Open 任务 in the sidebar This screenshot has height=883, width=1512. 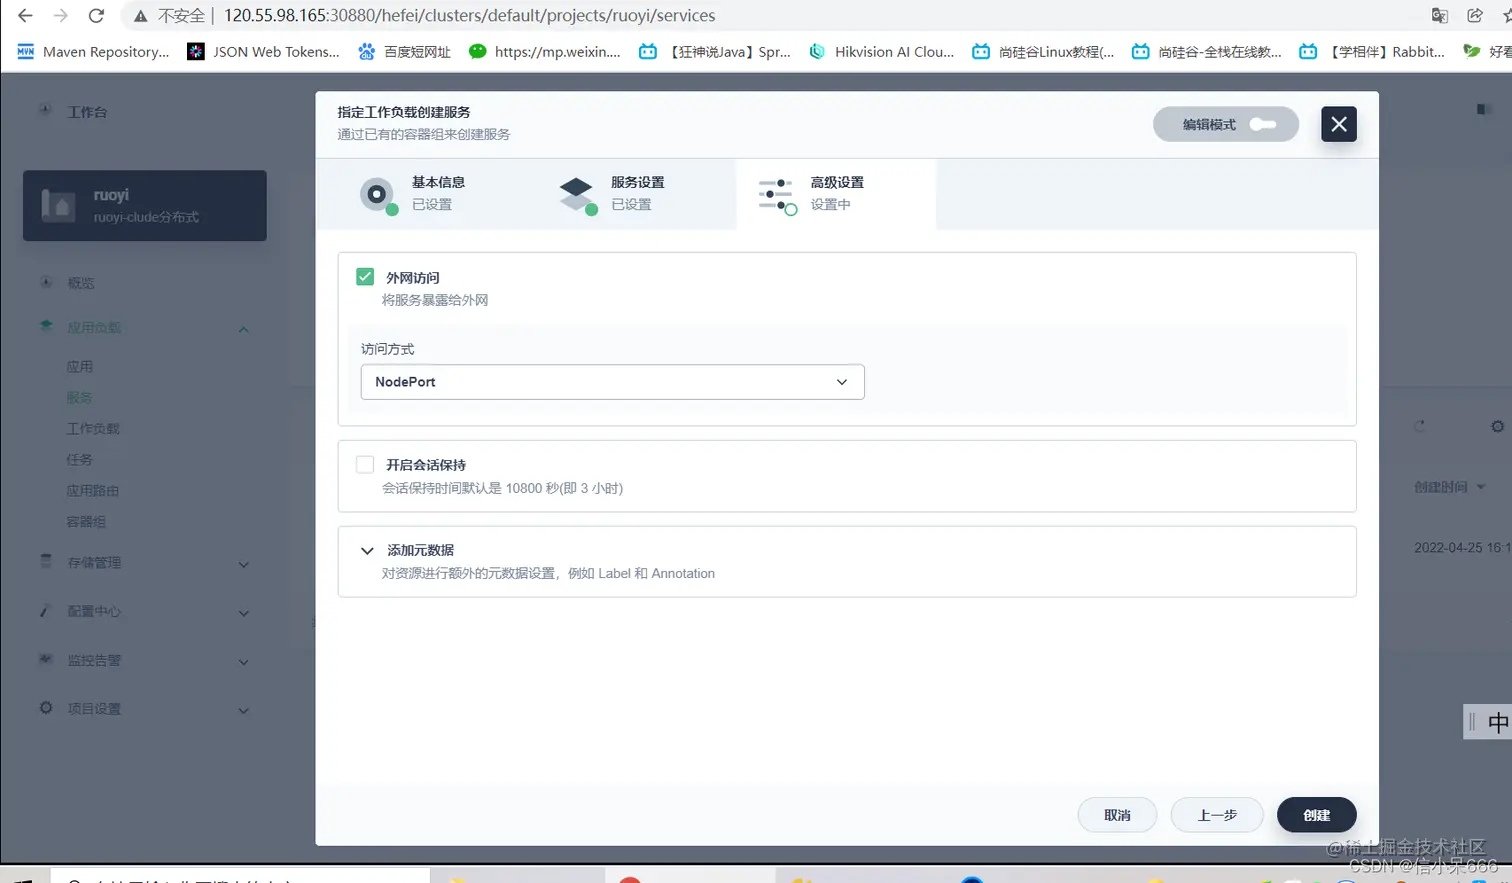[80, 459]
